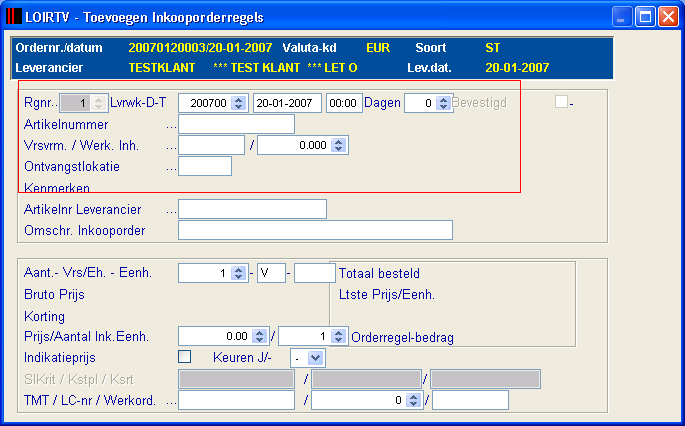
Task: Adjust the Aantal Ink.Eenh. spinner
Action: [339, 336]
